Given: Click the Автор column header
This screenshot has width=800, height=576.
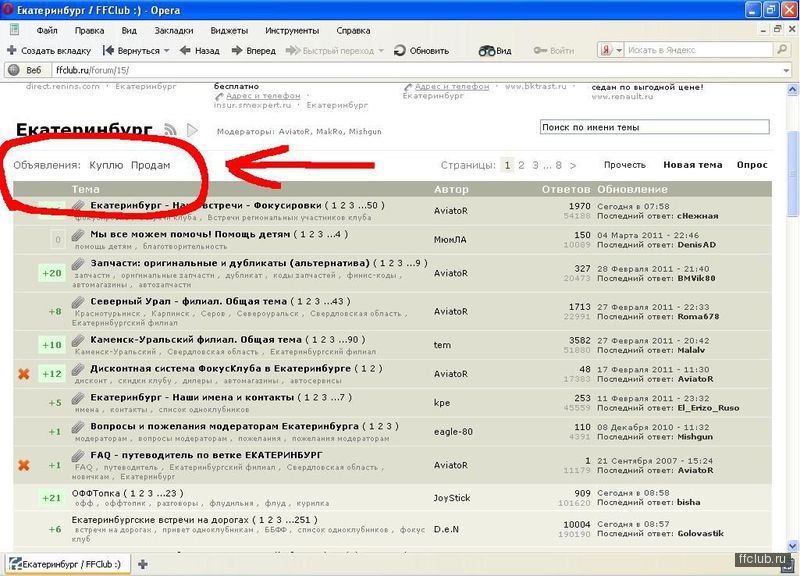Looking at the screenshot, I should pyautogui.click(x=451, y=189).
